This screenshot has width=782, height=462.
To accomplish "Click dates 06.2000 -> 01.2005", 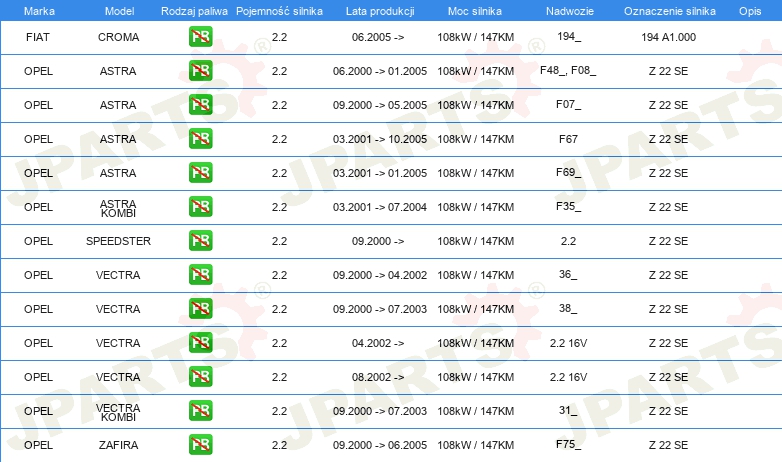I will [380, 71].
